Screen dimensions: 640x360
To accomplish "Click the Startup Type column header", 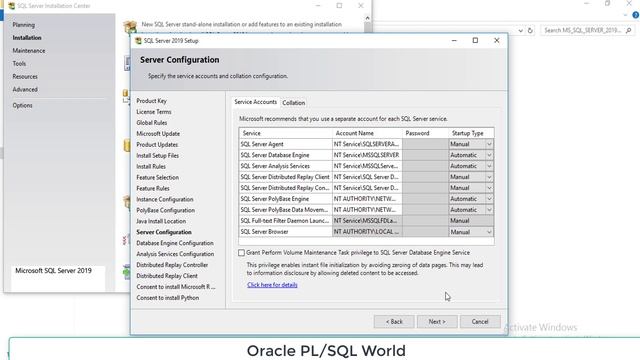I will 471,133.
